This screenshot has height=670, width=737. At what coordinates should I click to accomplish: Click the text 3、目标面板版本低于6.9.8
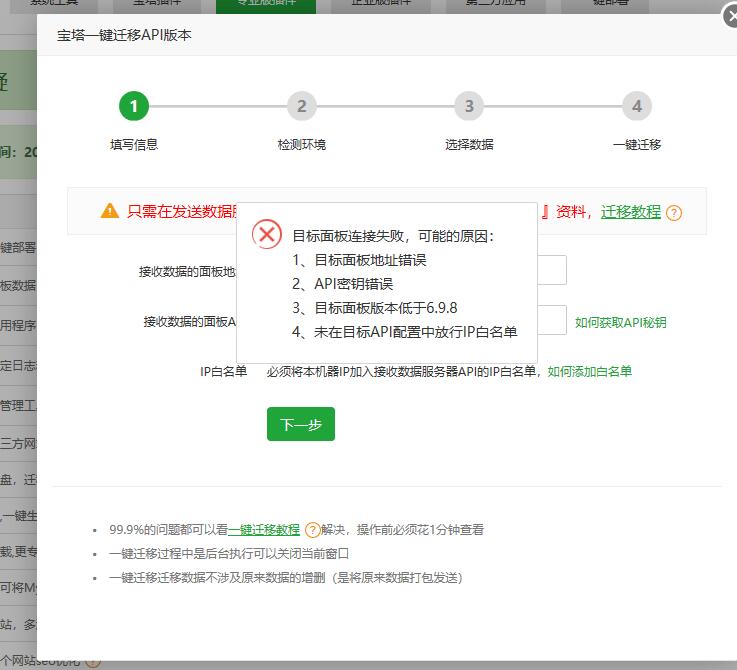pos(375,308)
